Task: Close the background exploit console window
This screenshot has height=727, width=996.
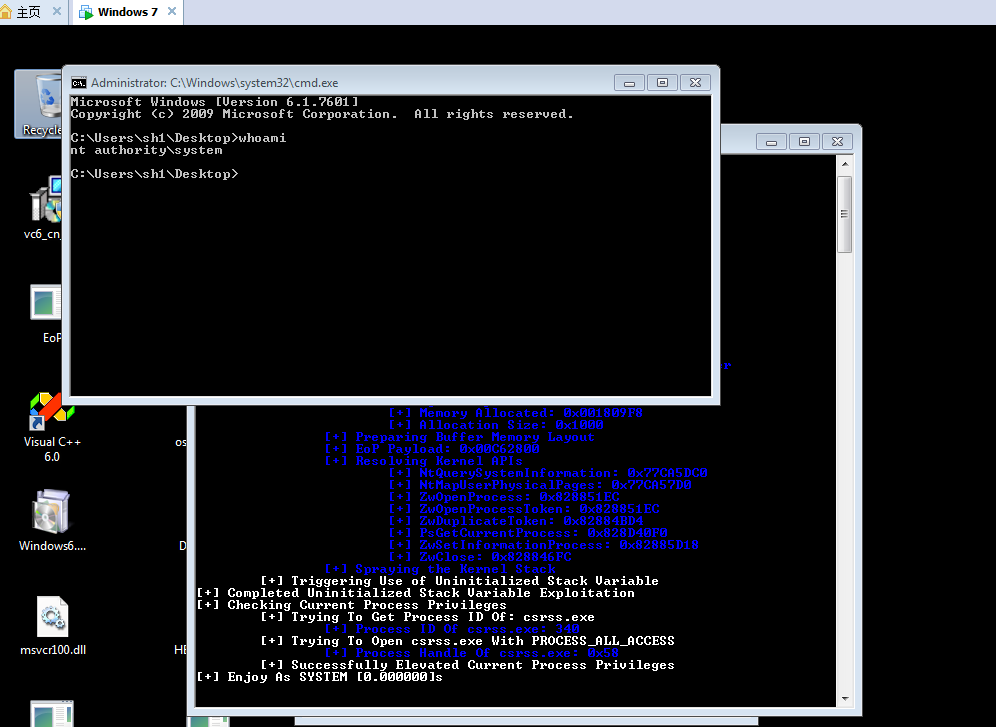Action: pos(838,142)
